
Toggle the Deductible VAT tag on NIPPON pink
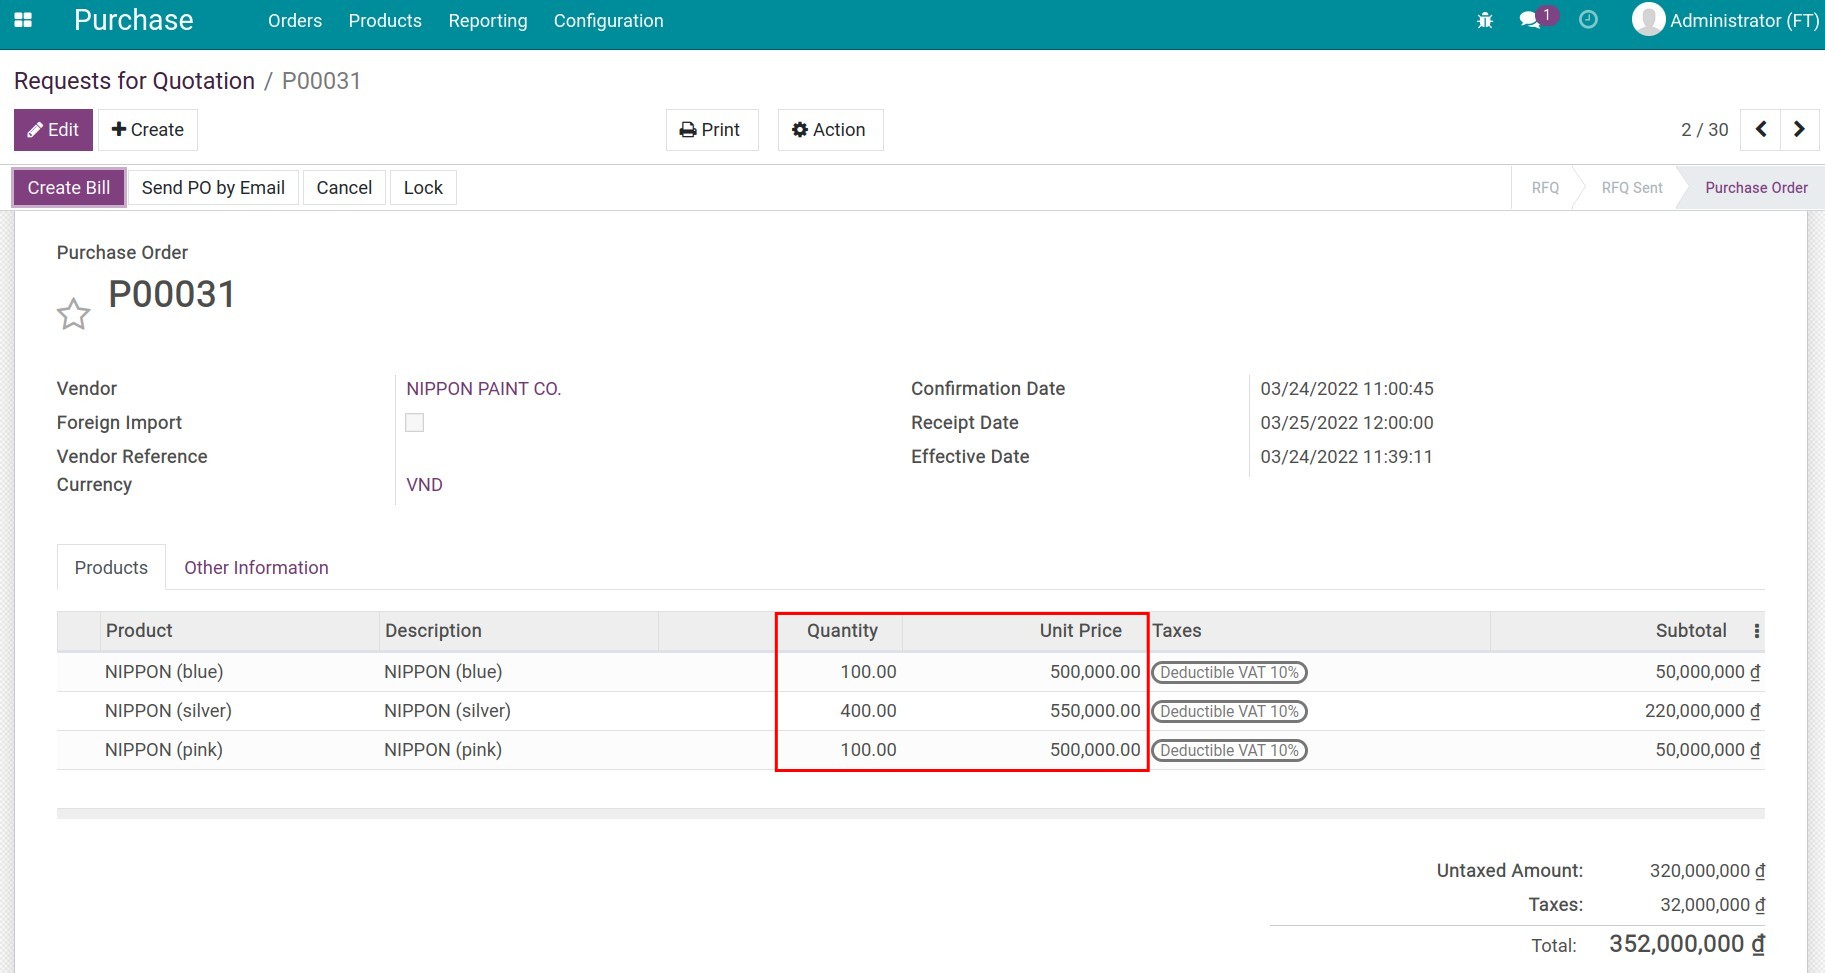tap(1228, 750)
